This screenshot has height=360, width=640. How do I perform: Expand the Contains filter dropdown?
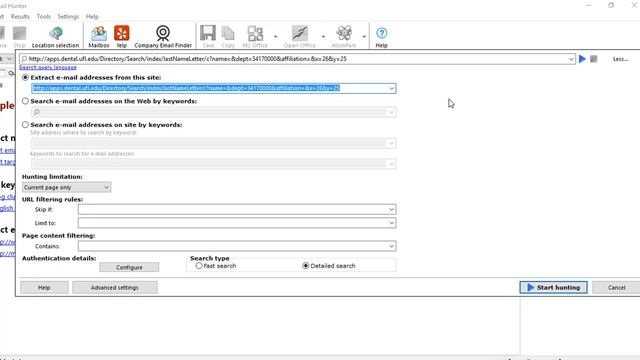[391, 246]
